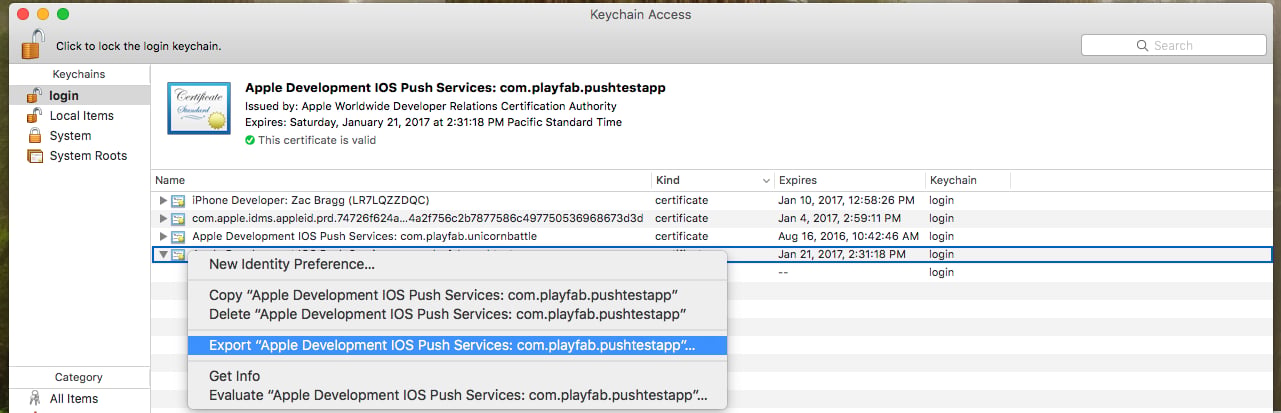Click the Expires Saturday, January 21, 2017 line
1281x413 pixels.
433,122
